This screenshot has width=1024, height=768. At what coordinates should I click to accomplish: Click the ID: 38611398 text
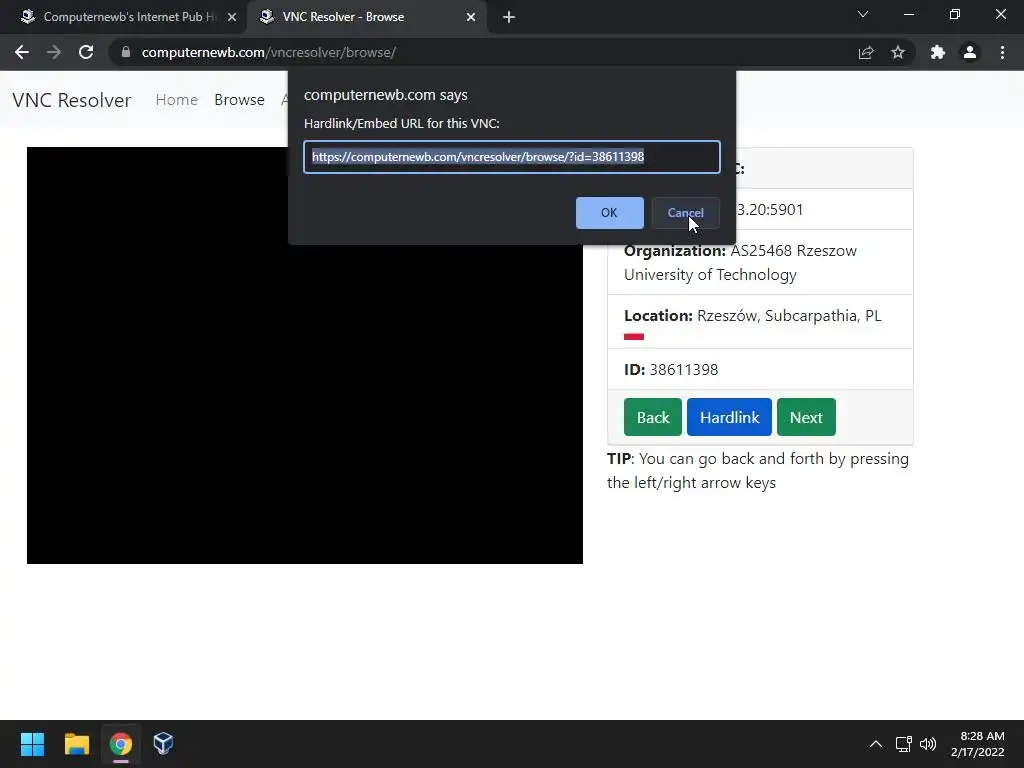pyautogui.click(x=671, y=370)
